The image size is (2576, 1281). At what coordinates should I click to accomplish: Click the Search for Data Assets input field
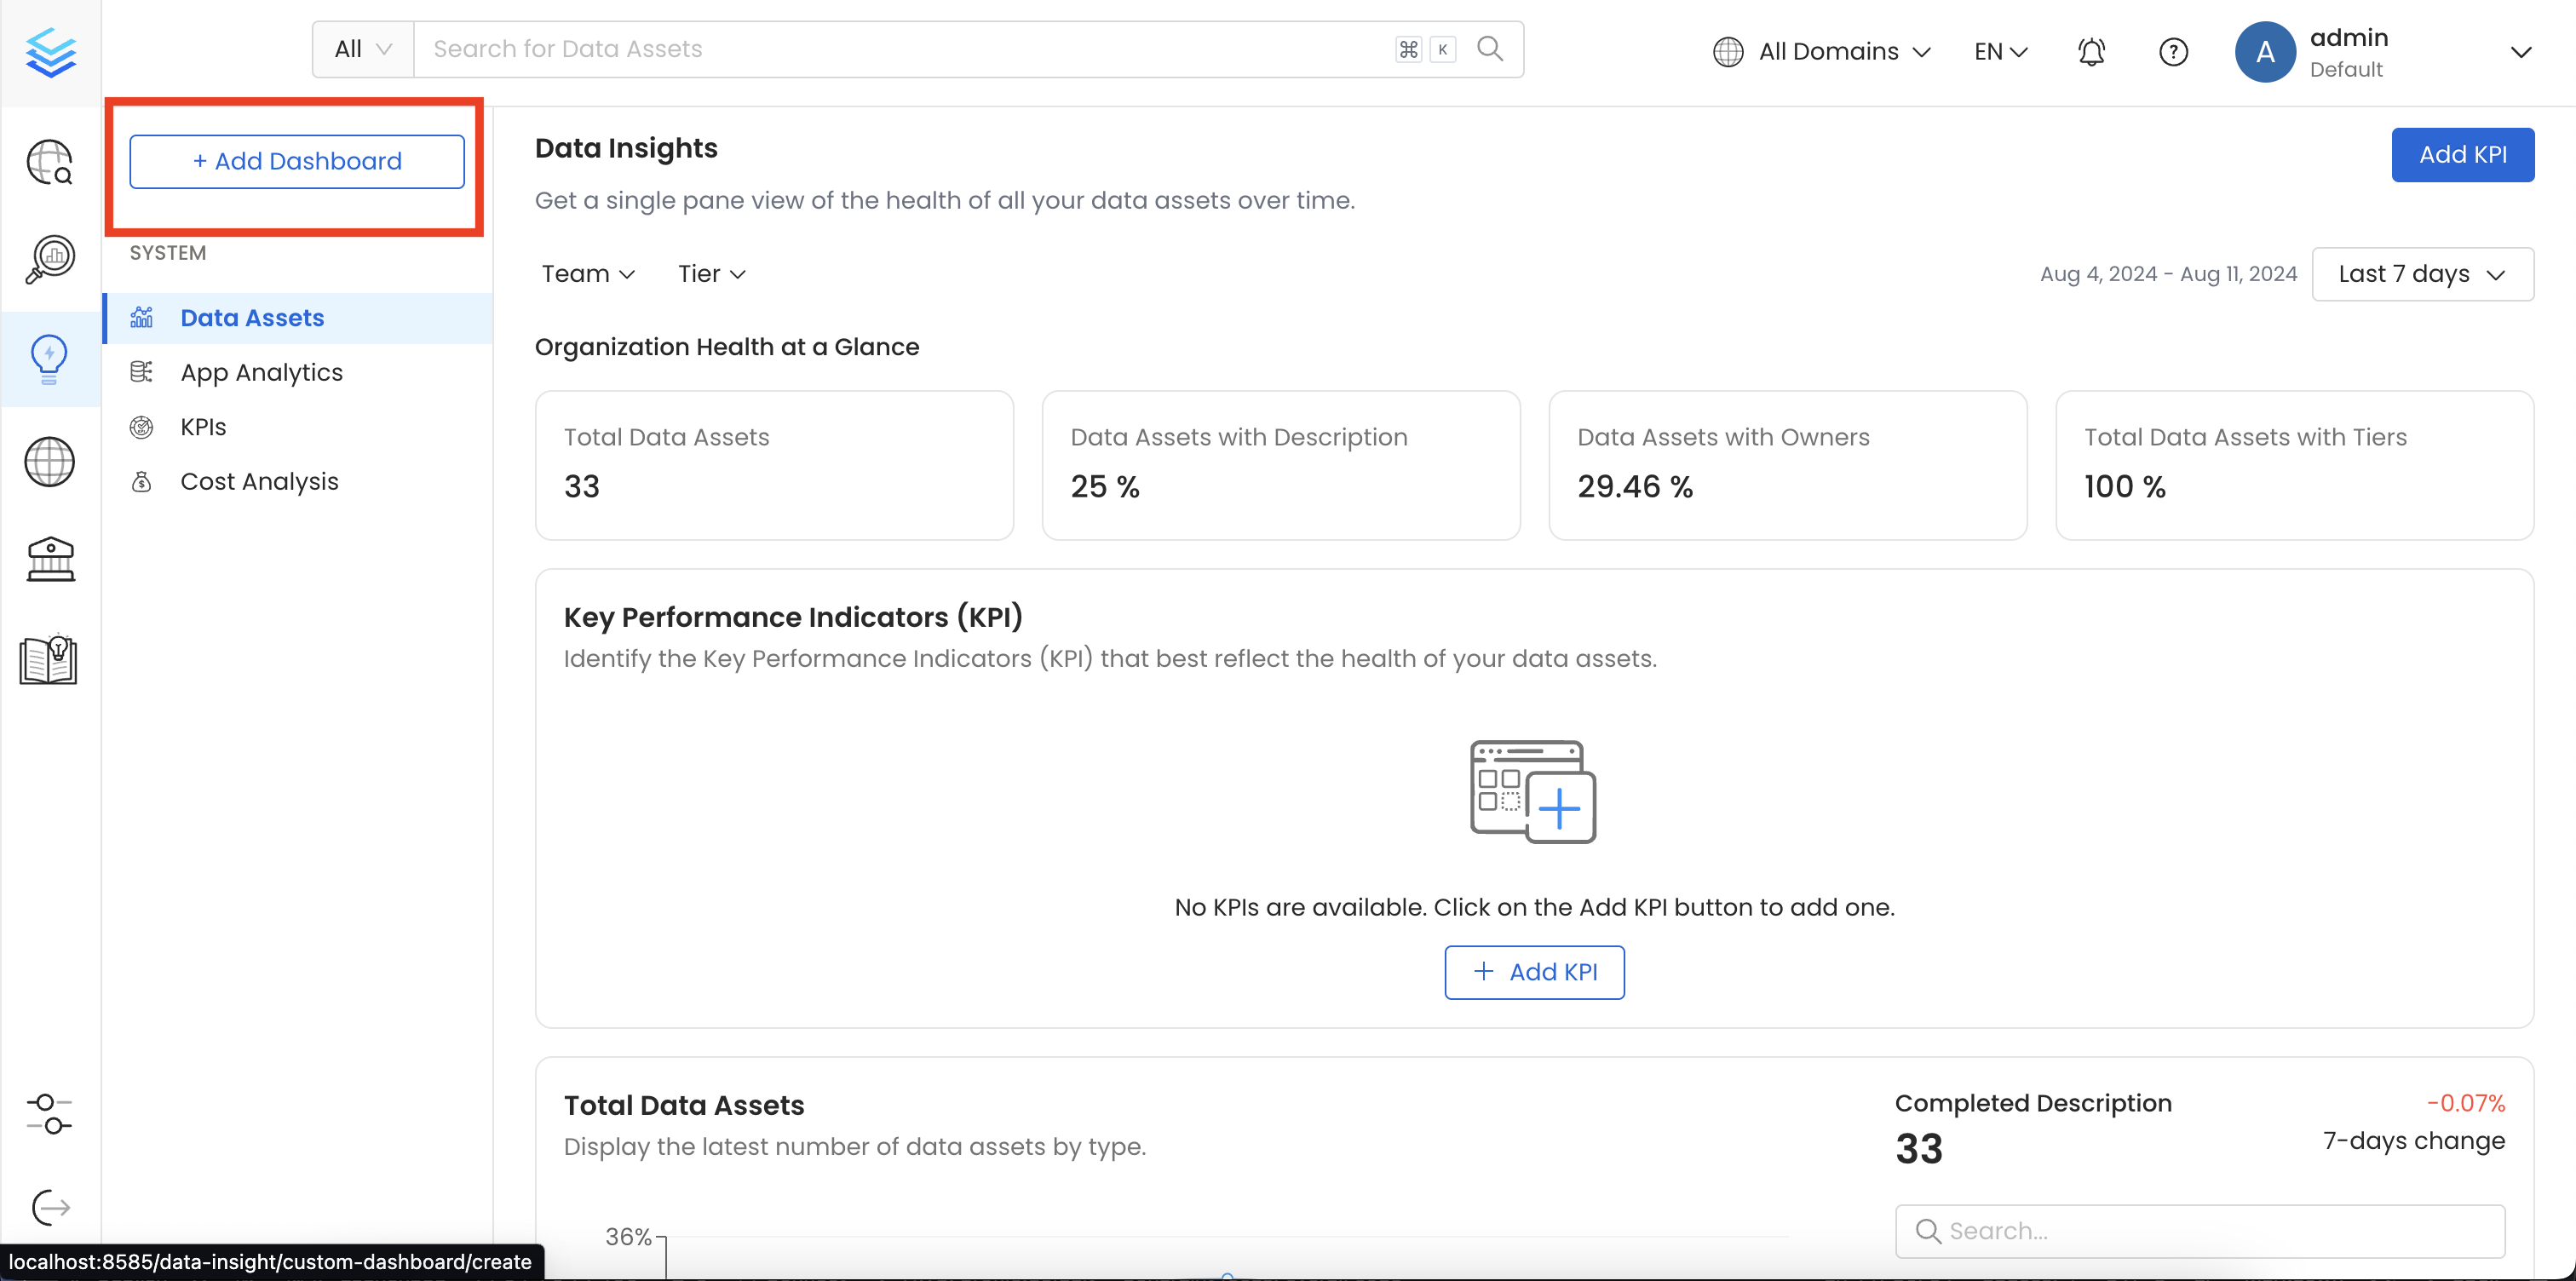900,48
